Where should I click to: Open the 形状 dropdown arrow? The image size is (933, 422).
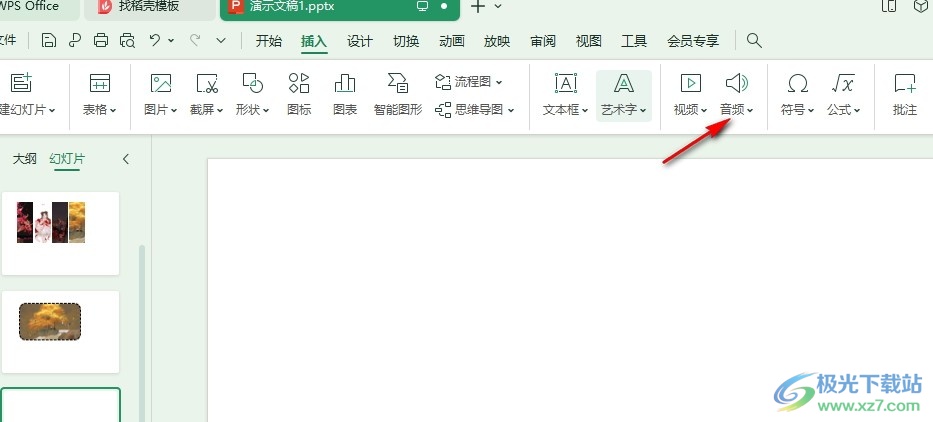266,110
